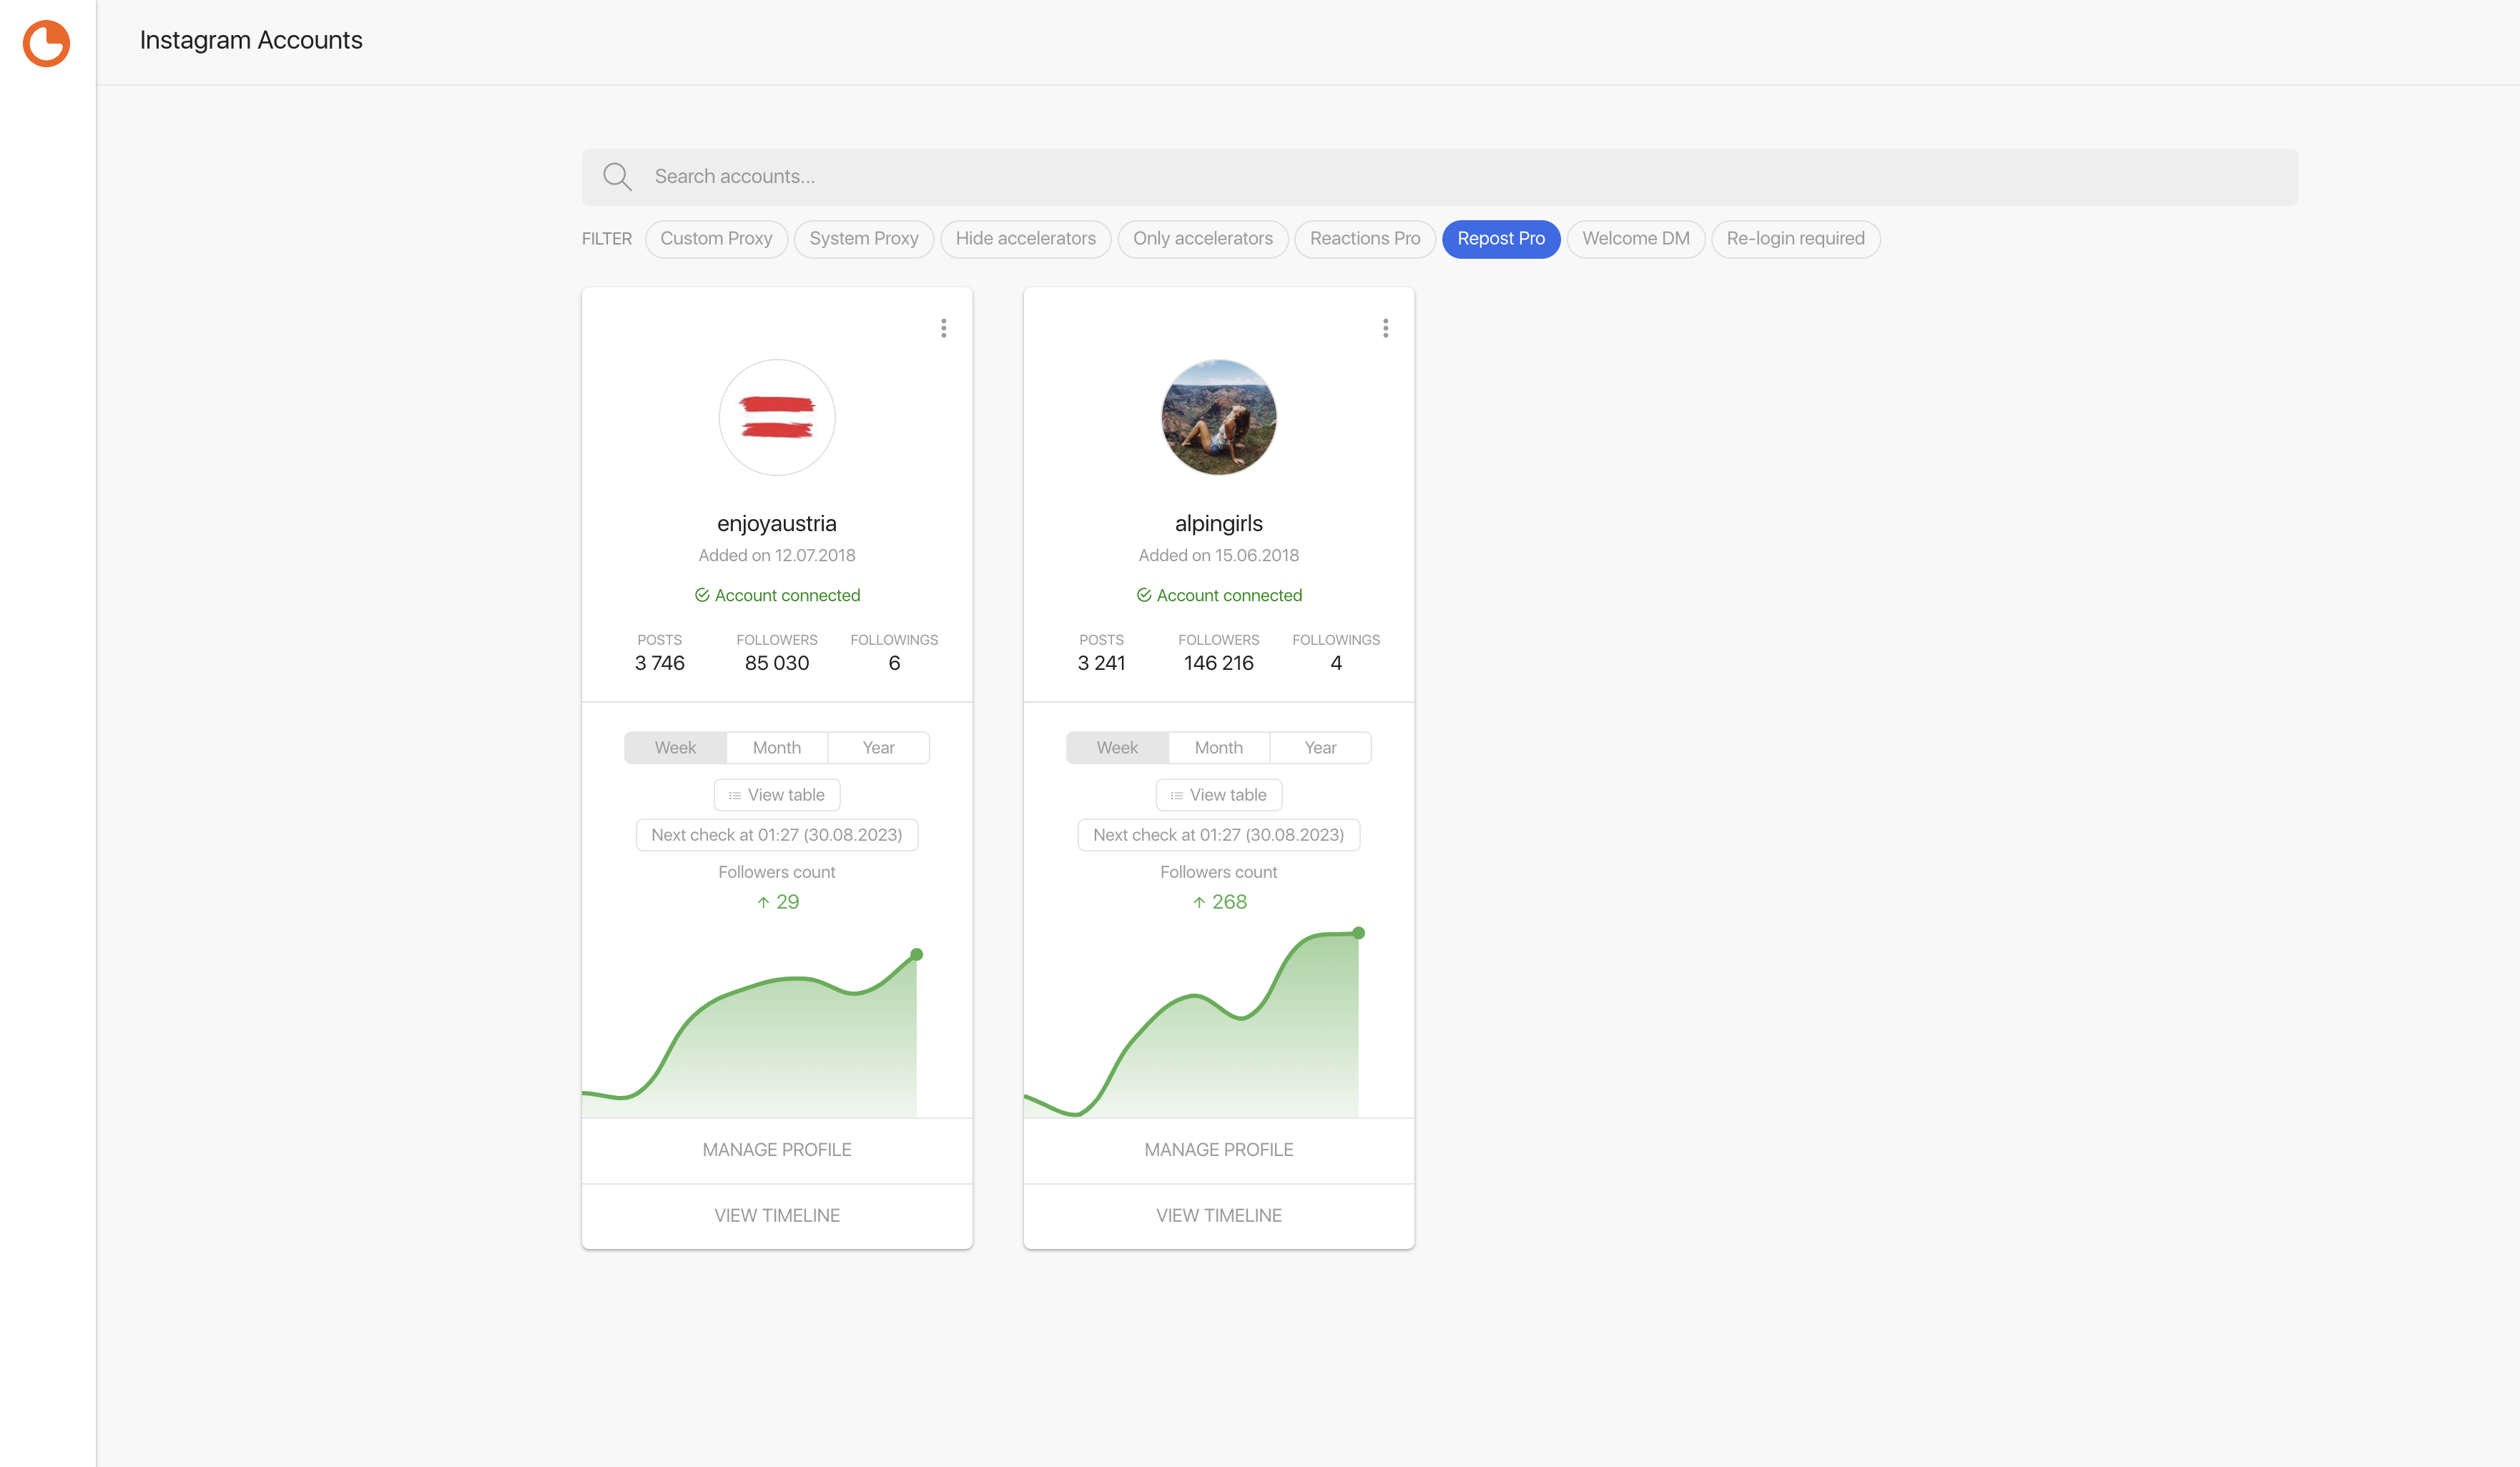The width and height of the screenshot is (2520, 1467).
Task: Click the search magnifier icon
Action: coord(617,177)
